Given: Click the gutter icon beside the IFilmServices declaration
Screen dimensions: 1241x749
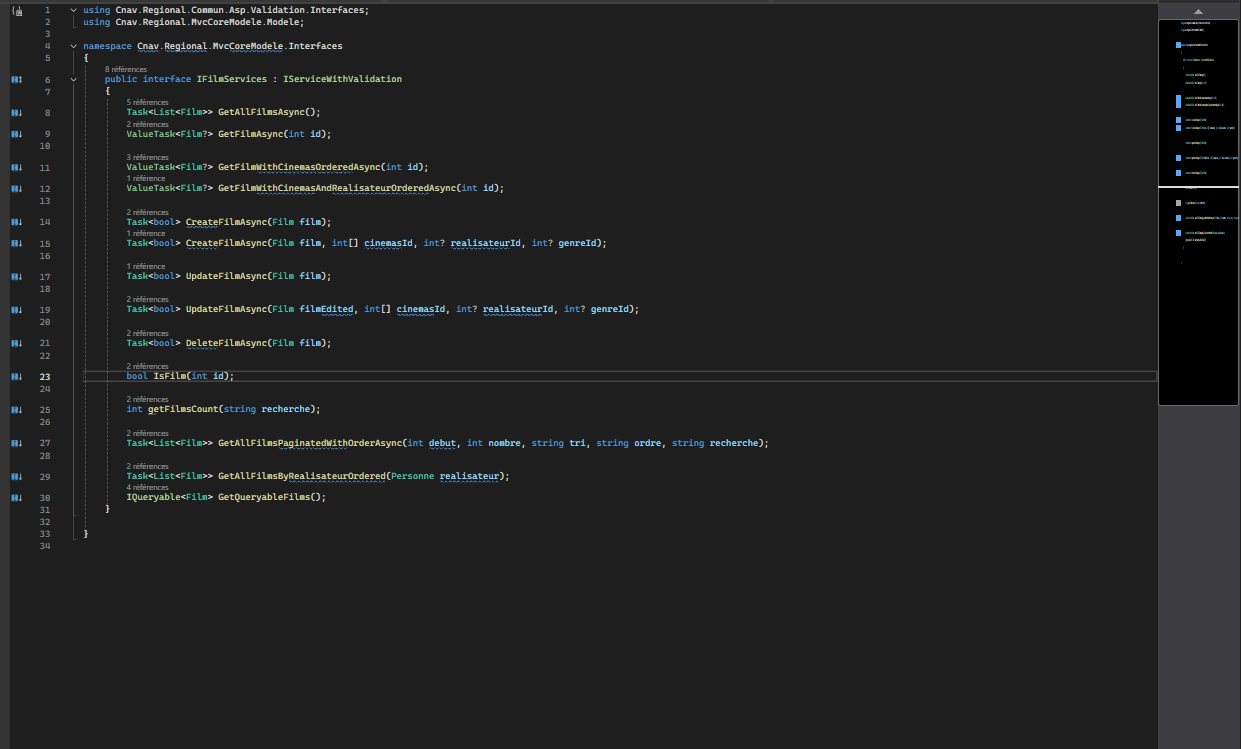Looking at the screenshot, I should click(x=15, y=79).
